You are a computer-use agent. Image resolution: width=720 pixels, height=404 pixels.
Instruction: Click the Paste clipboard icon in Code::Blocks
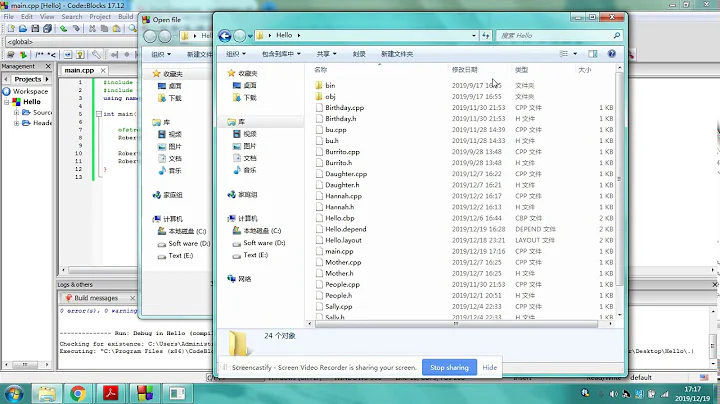click(x=117, y=28)
